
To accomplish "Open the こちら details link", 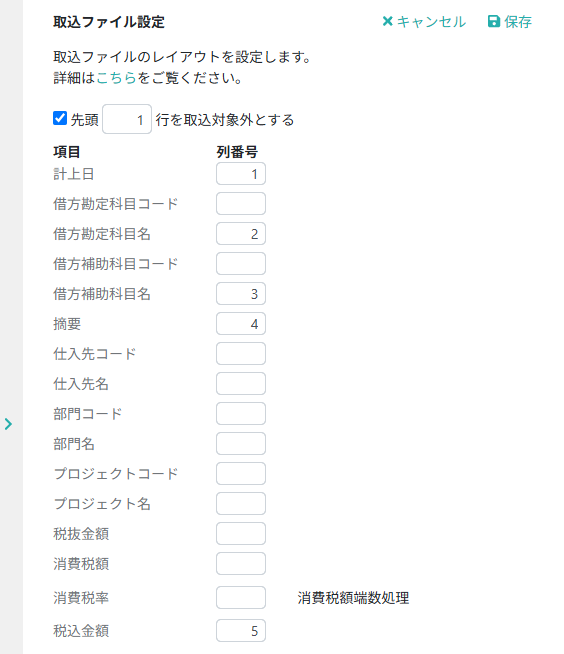I will click(x=116, y=78).
